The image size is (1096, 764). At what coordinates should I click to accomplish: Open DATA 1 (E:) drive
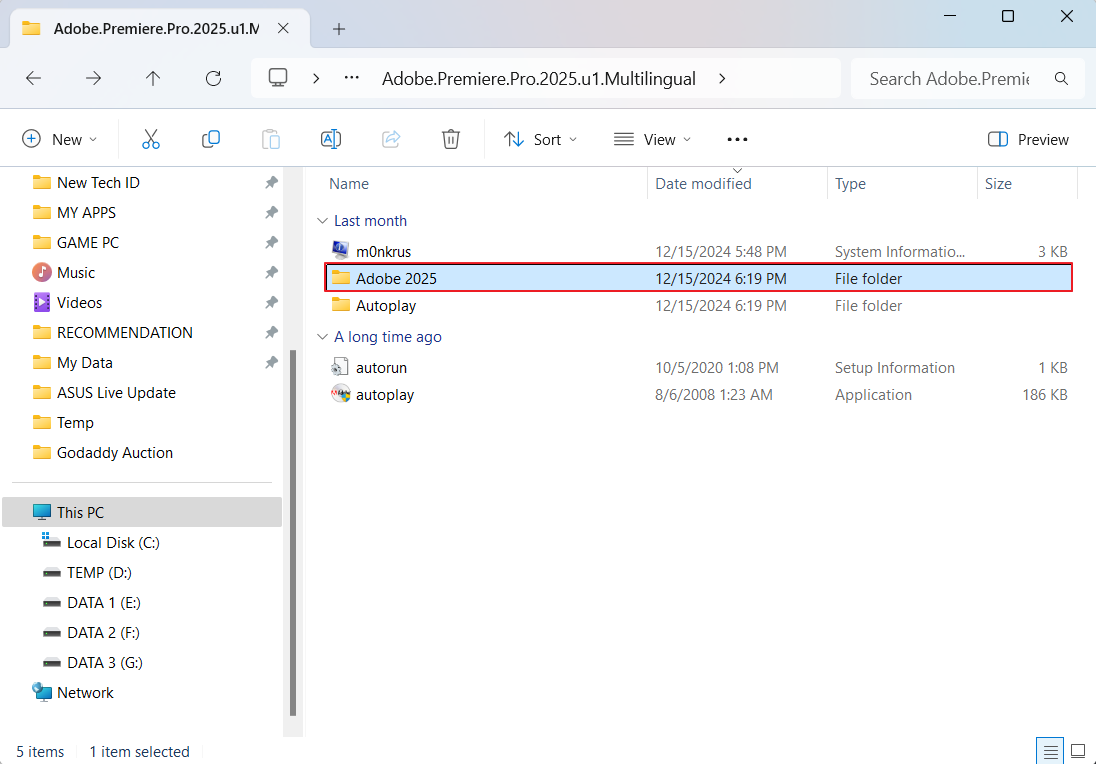click(103, 603)
